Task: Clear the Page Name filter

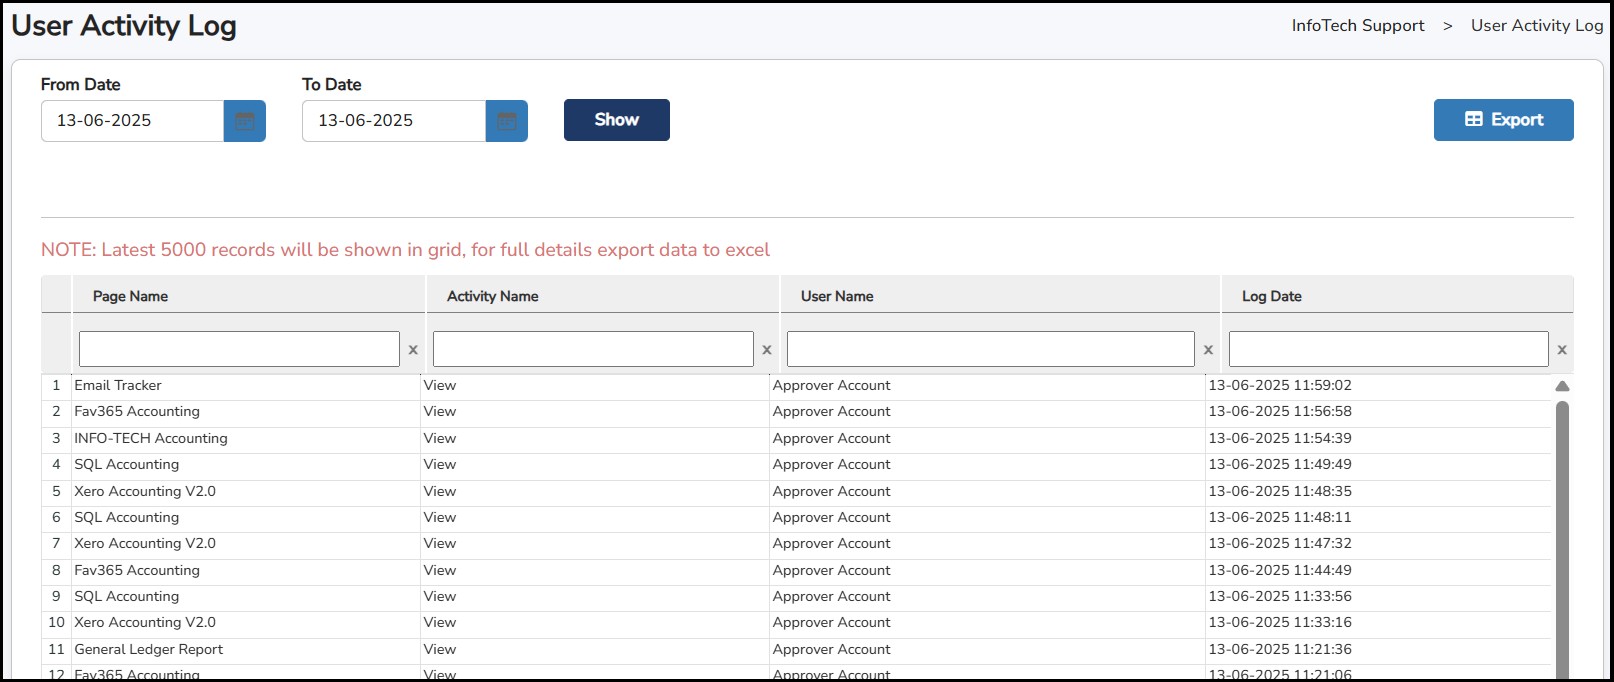Action: [x=413, y=350]
